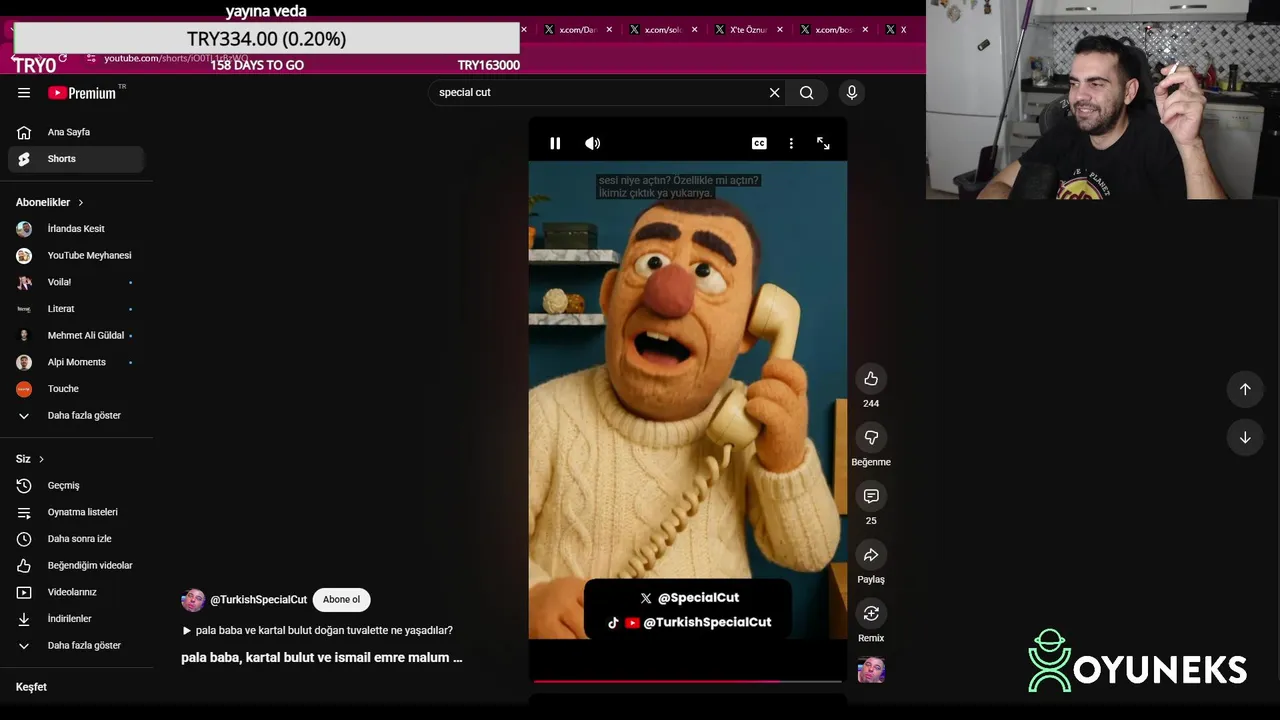1280x720 pixels.
Task: Close the X'te Öznur browser tab
Action: [780, 30]
